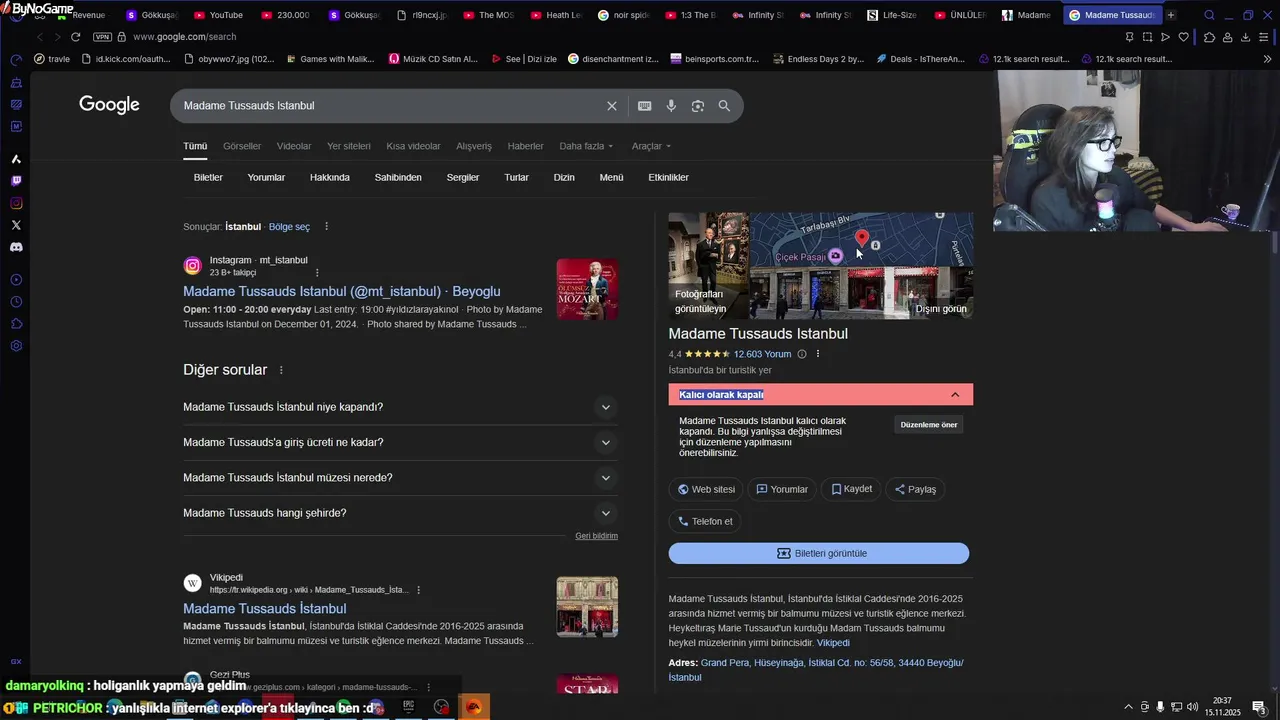
Task: Switch to the Haberler tab
Action: coord(525,146)
